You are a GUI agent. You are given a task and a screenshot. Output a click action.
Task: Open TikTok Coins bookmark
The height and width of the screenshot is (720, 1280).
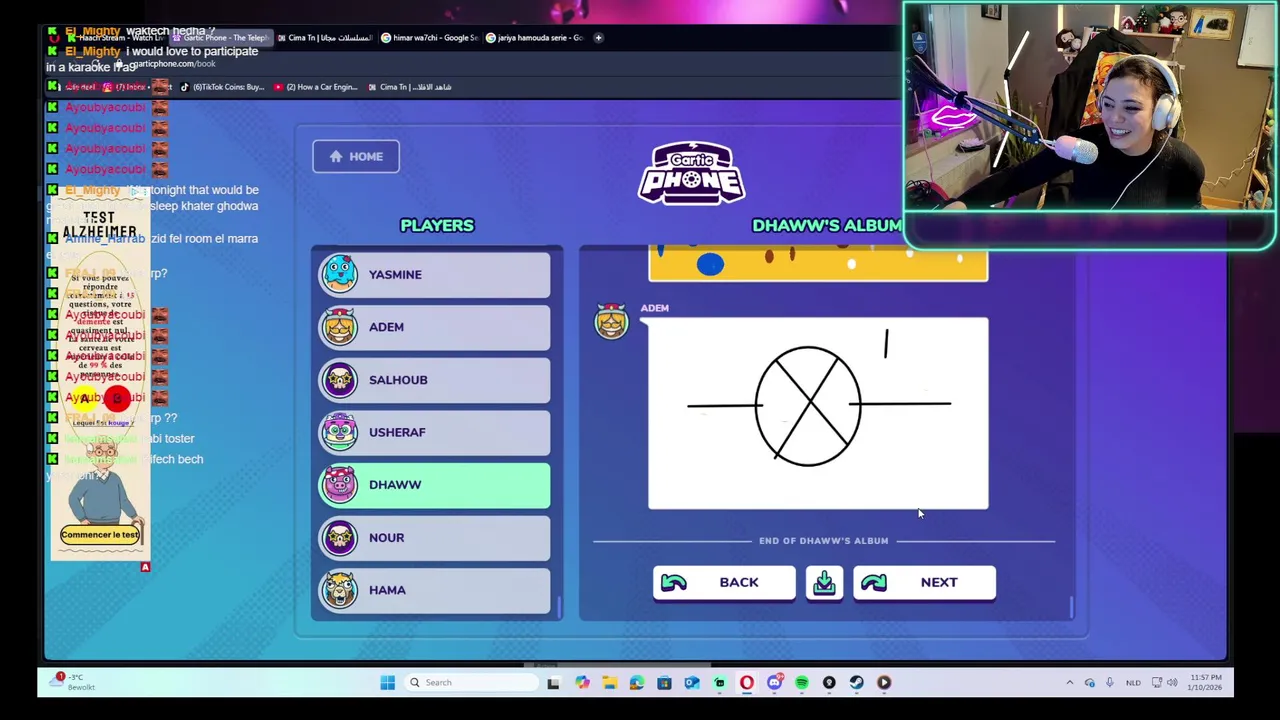(x=222, y=87)
